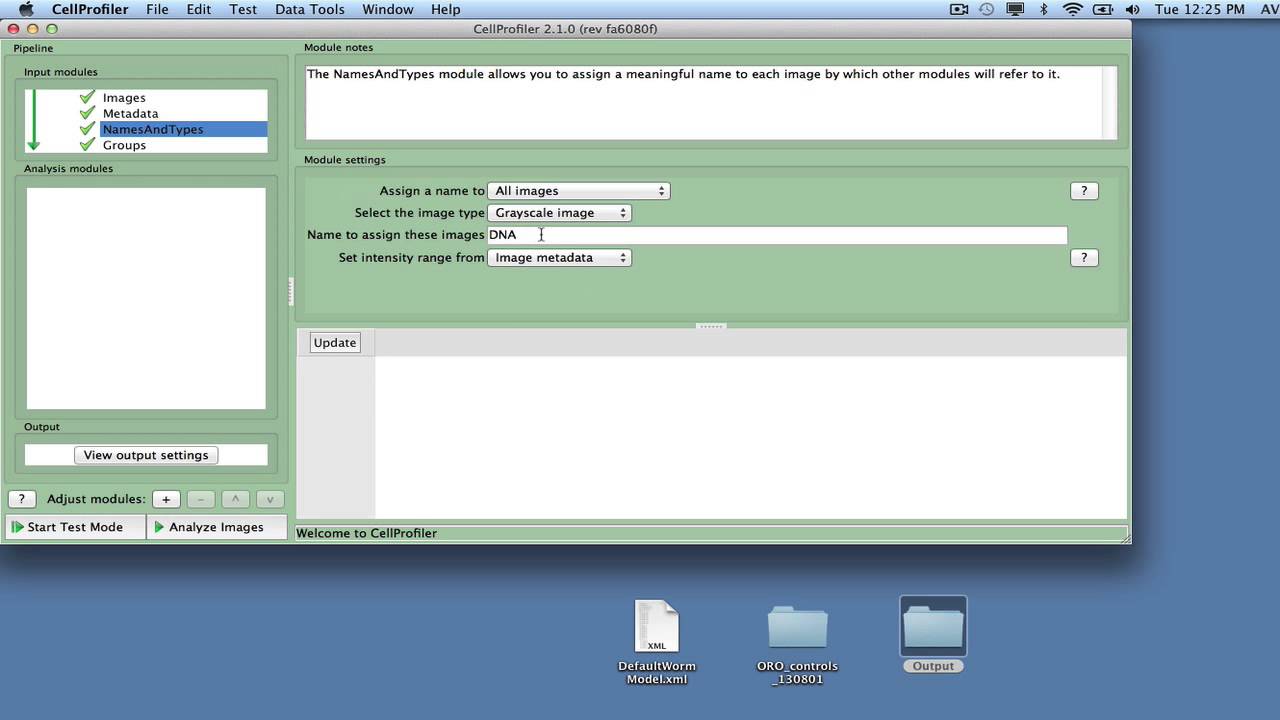Click the 'Welcome to CellProfiler' status bar text
This screenshot has width=1280, height=720.
(367, 533)
